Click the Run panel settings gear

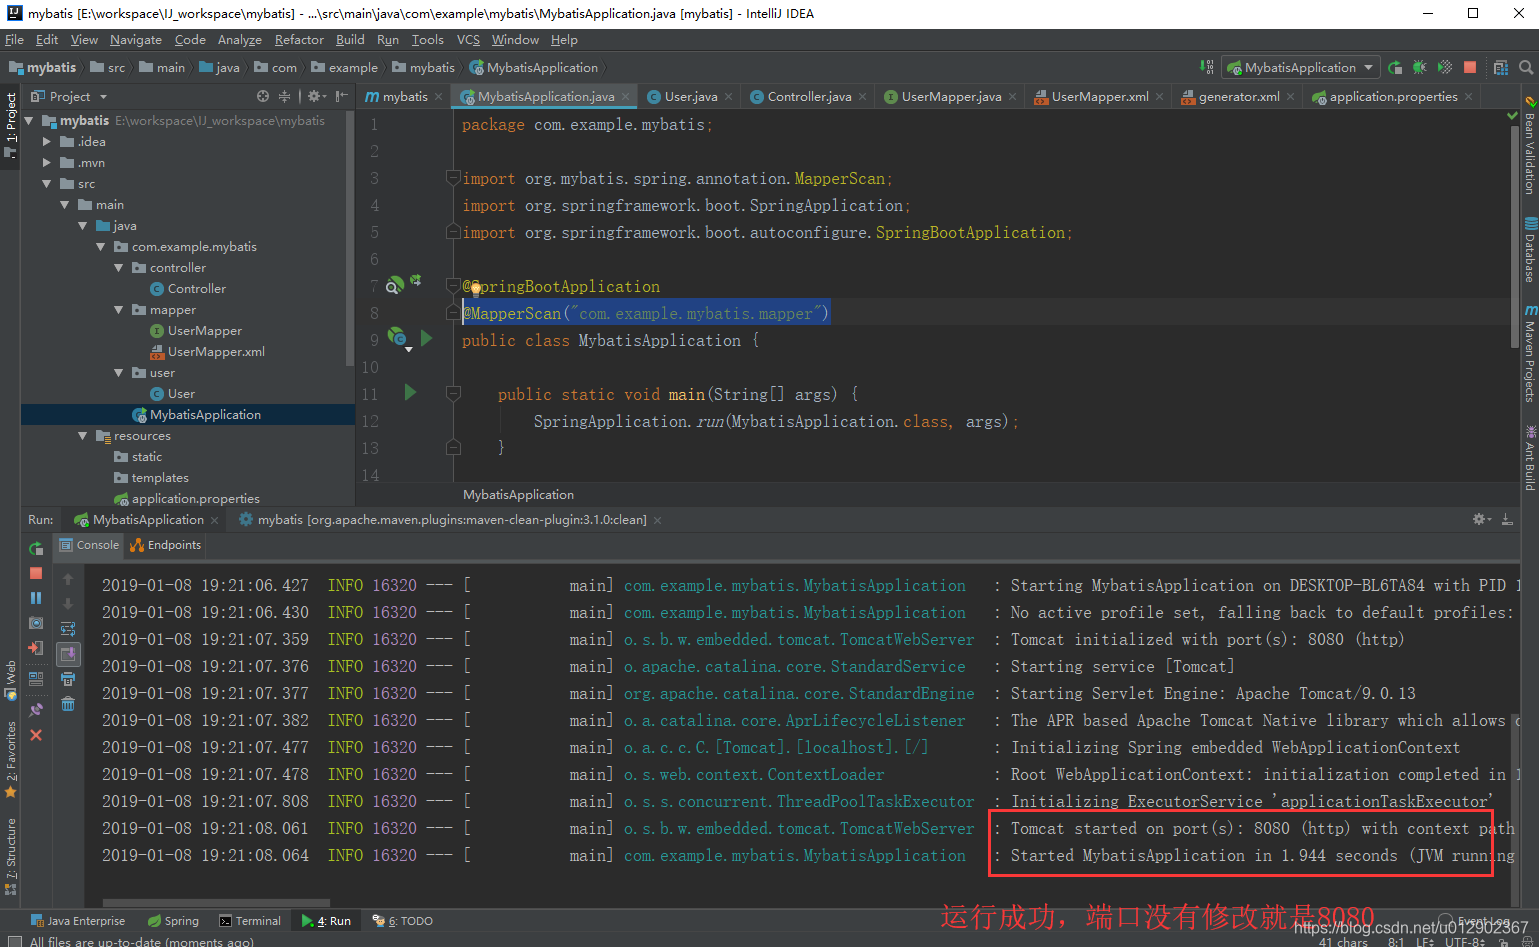pos(1481,519)
